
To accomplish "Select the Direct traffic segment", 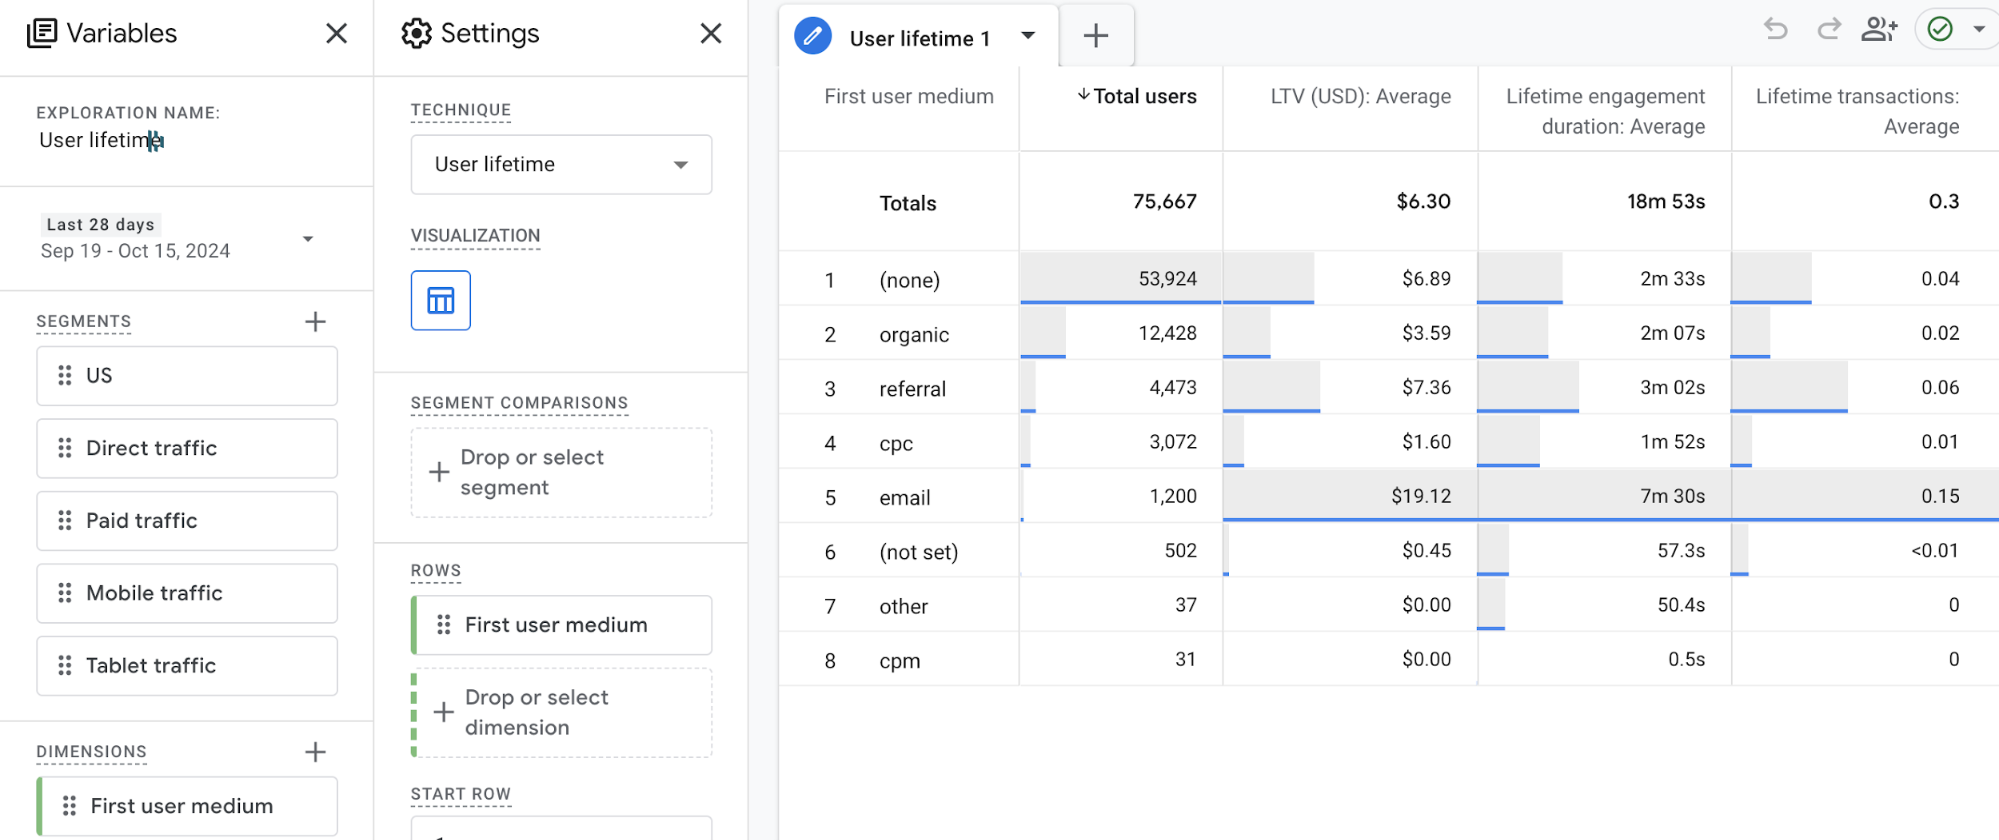I will tap(187, 448).
